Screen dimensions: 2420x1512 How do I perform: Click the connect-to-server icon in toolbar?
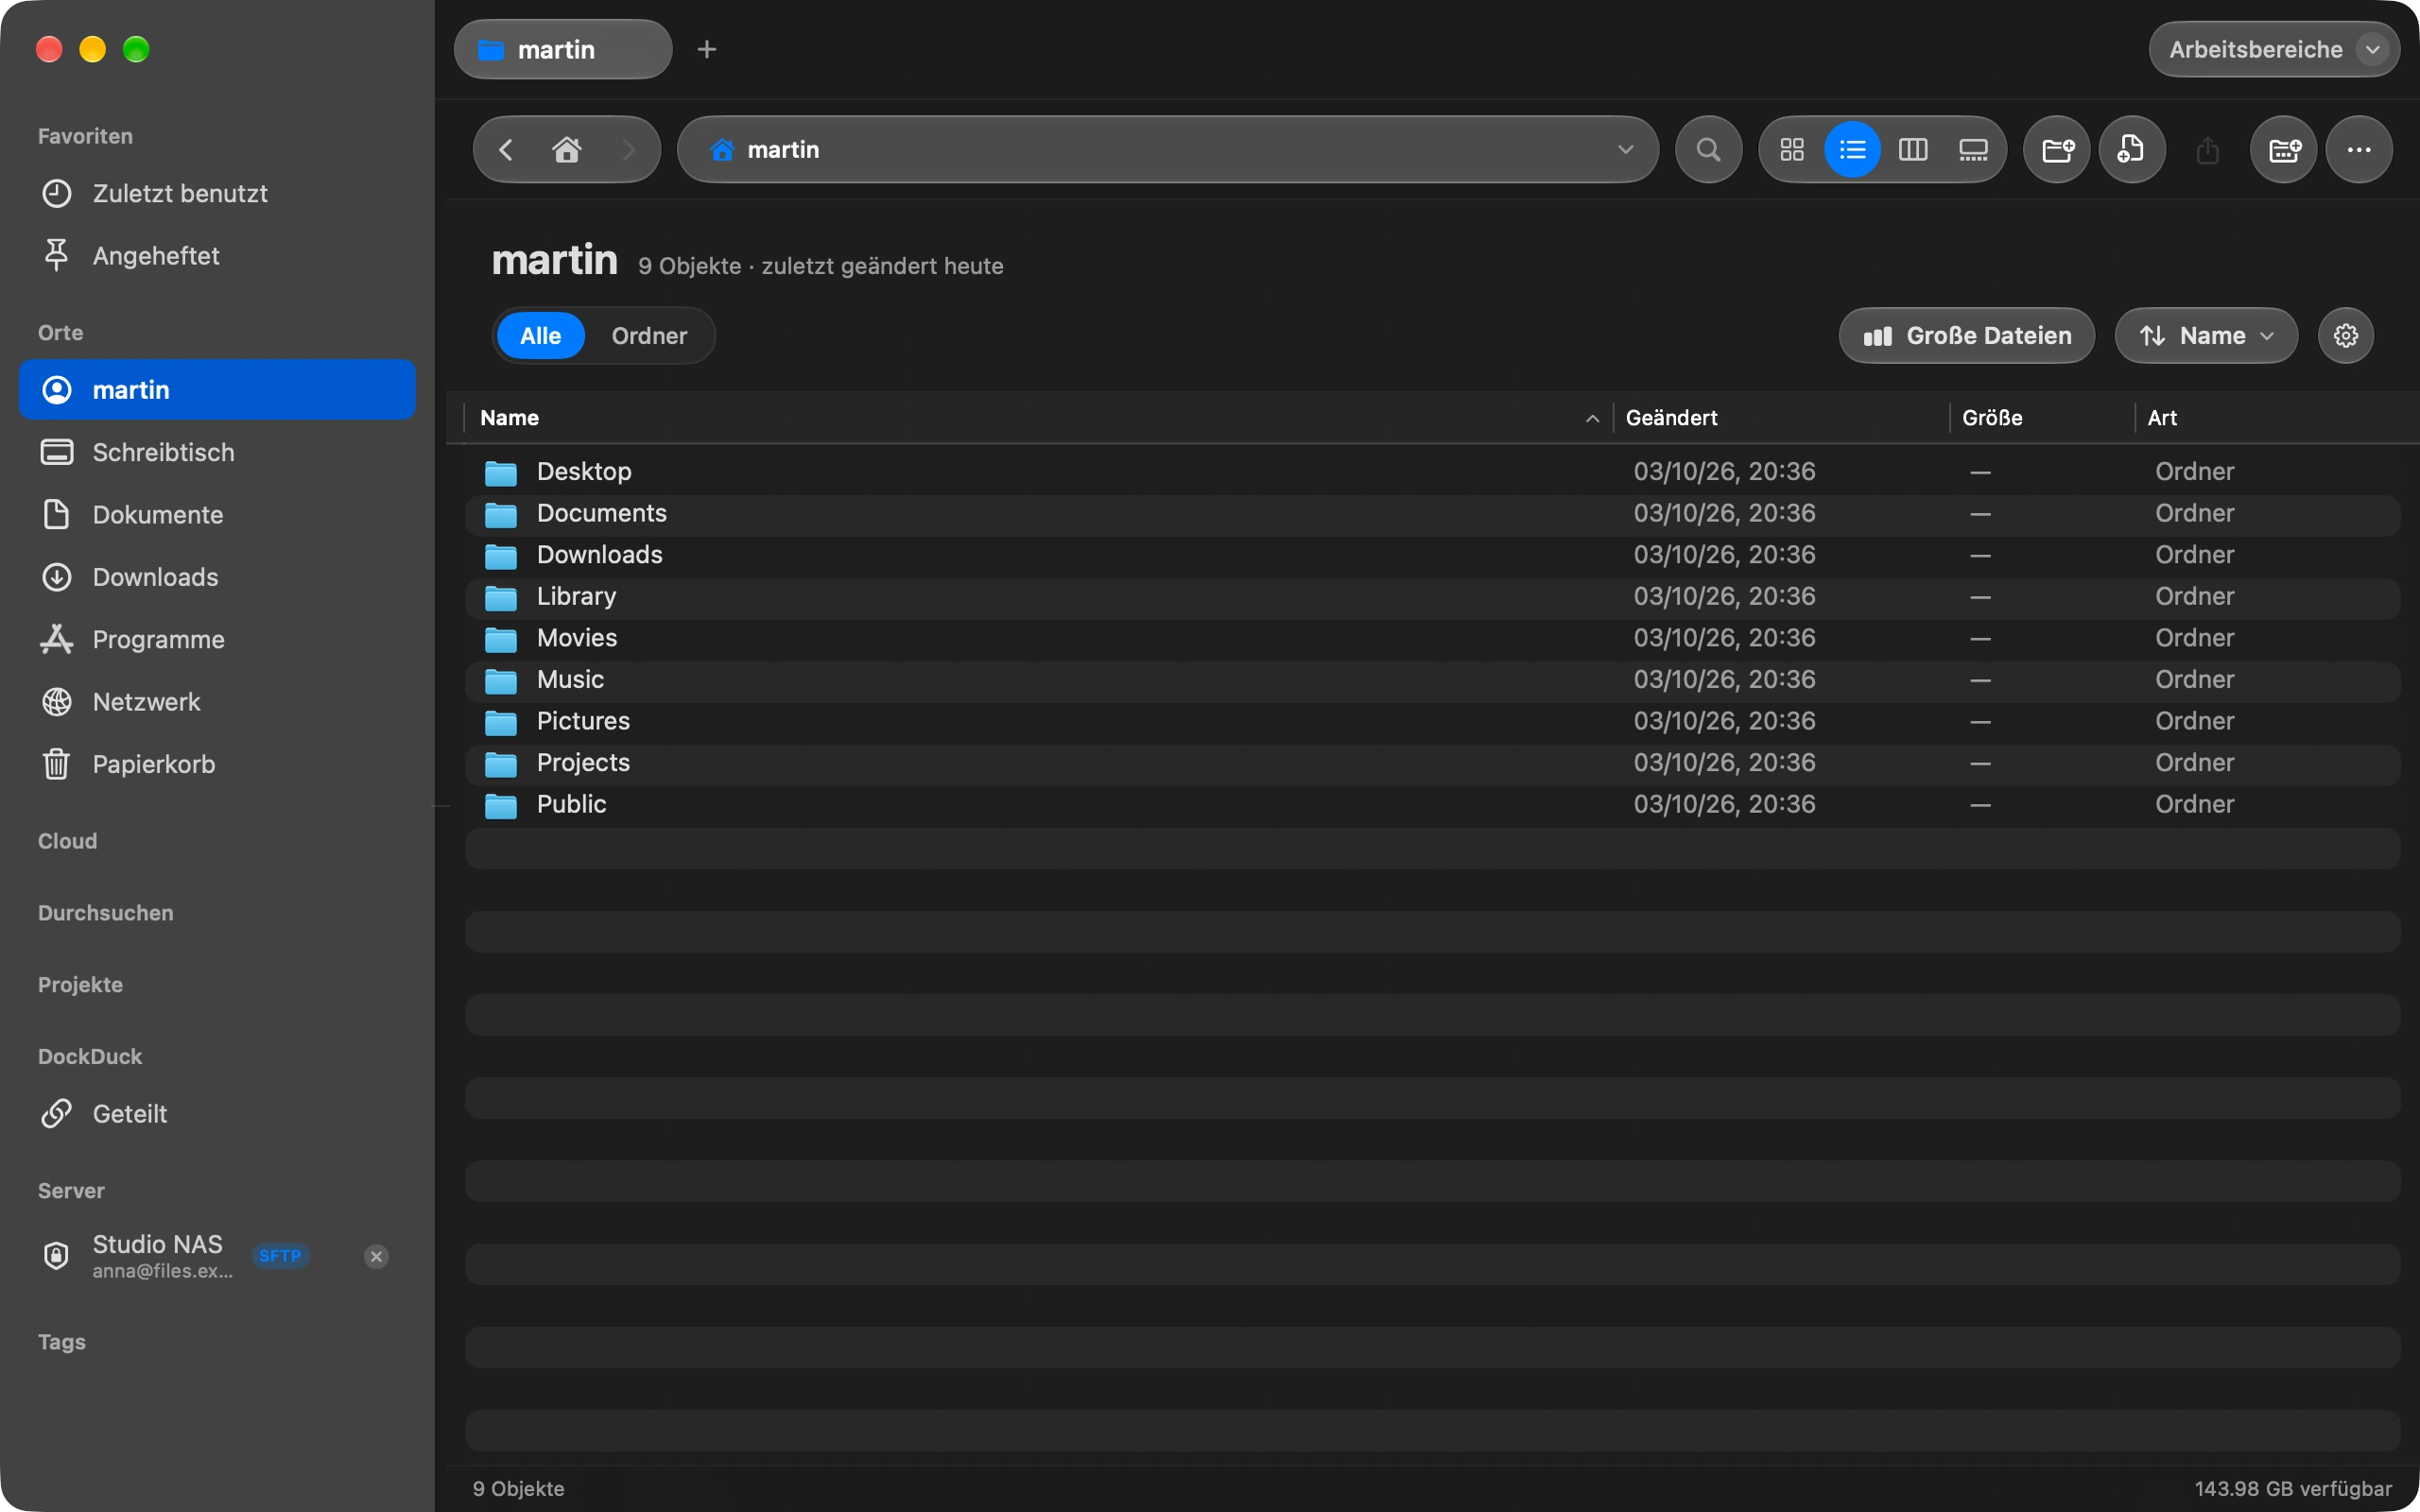point(2284,150)
